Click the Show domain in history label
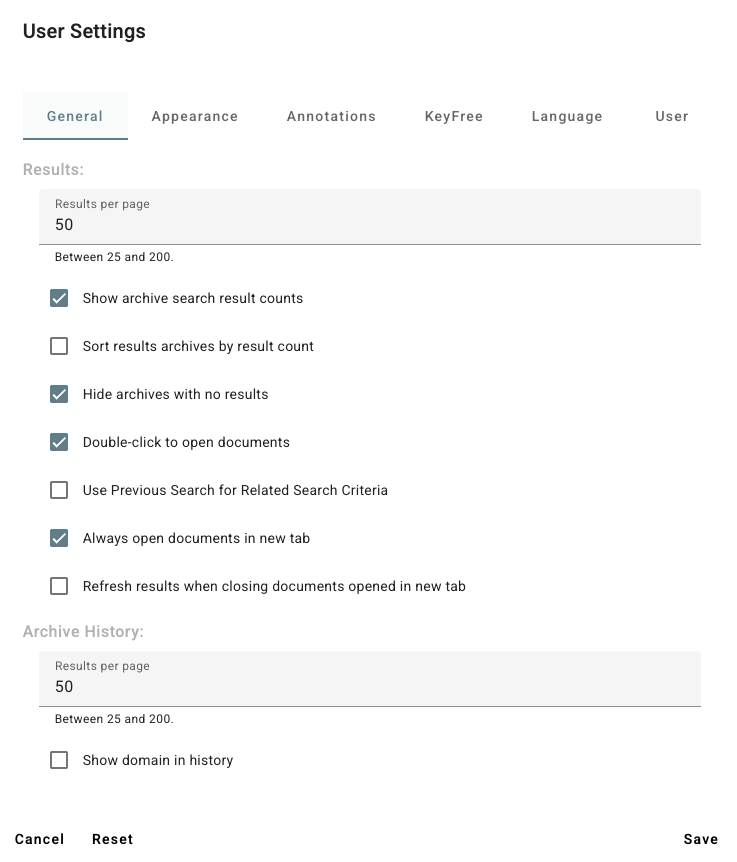The height and width of the screenshot is (862, 737). (158, 760)
